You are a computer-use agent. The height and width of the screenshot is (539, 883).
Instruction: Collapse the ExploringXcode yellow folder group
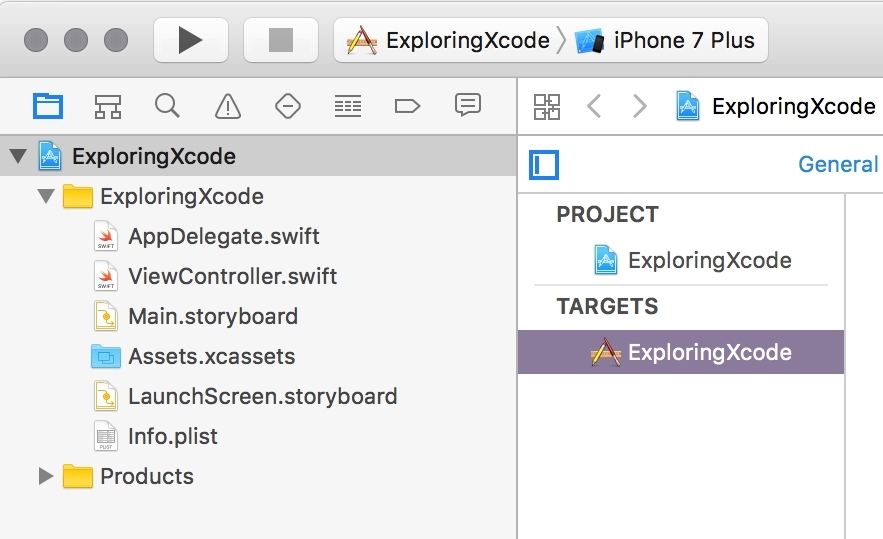point(46,196)
